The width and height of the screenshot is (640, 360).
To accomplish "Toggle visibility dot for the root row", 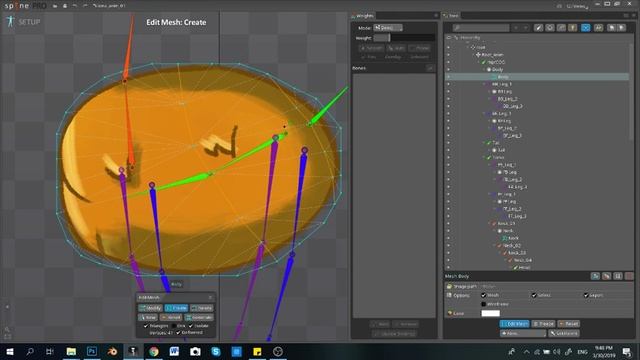I will point(448,47).
